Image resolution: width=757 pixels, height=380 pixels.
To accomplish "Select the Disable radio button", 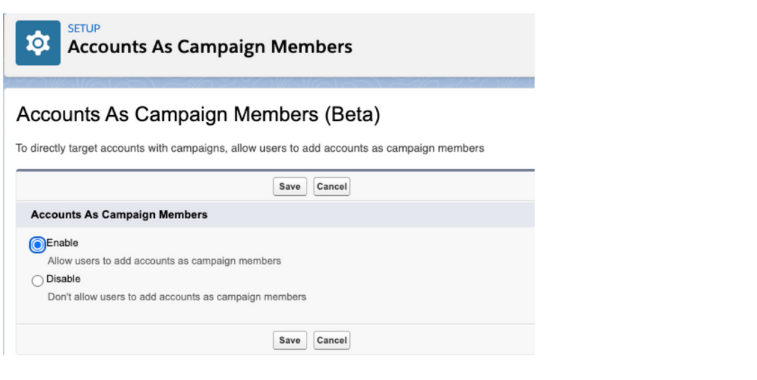I will (x=37, y=281).
